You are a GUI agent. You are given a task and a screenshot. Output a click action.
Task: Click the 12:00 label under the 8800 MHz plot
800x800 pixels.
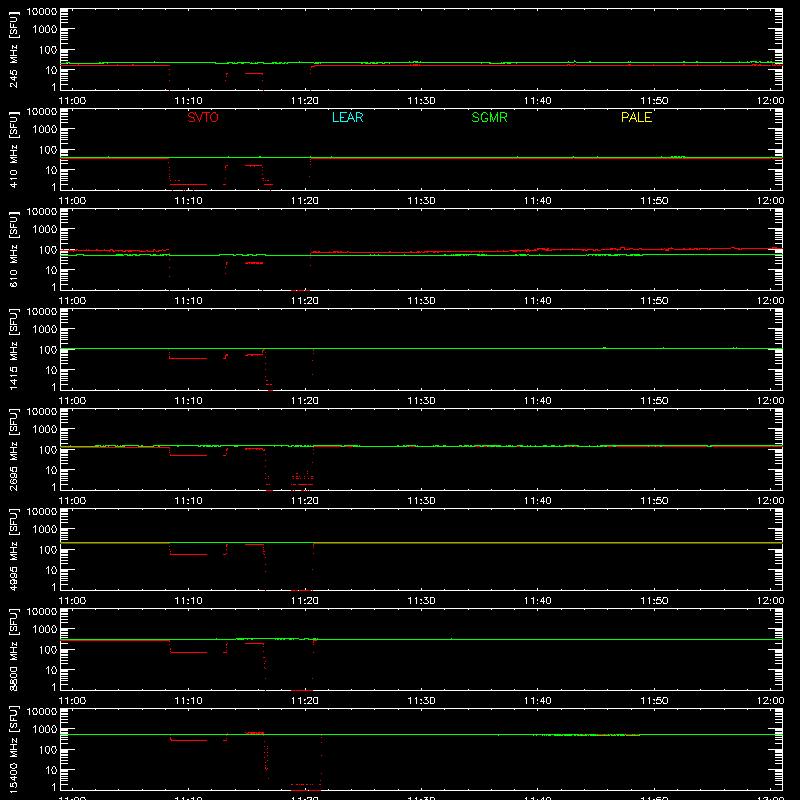click(770, 701)
